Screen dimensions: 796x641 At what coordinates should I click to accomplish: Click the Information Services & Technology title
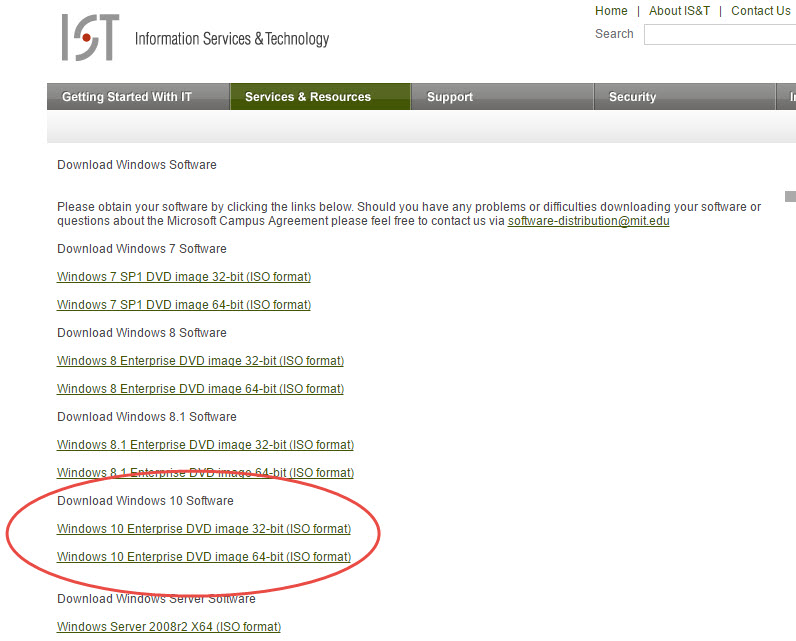[232, 39]
